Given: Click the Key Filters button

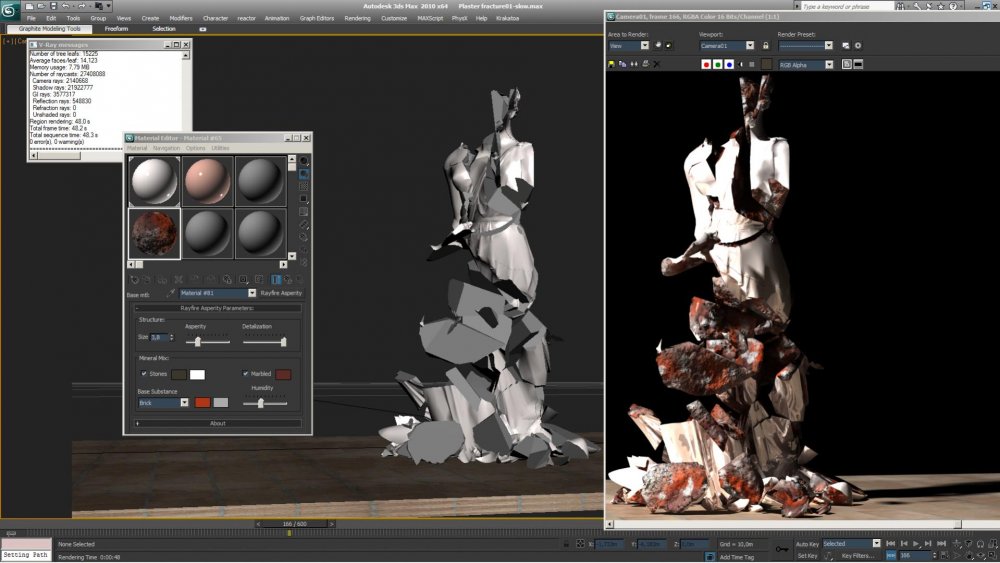Looking at the screenshot, I should tap(858, 555).
